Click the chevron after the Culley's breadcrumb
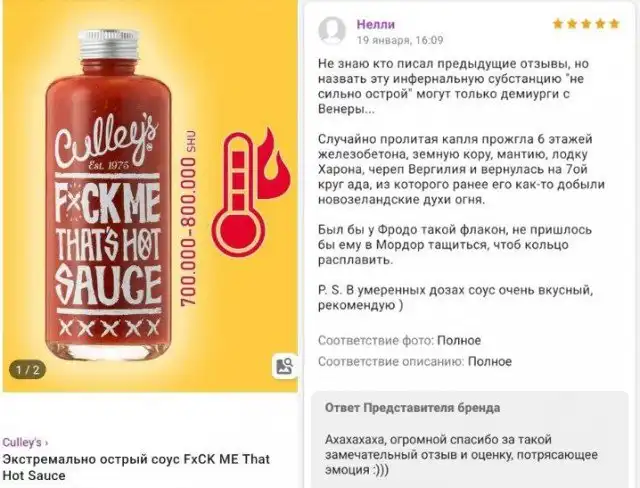640x488 pixels. point(47,443)
